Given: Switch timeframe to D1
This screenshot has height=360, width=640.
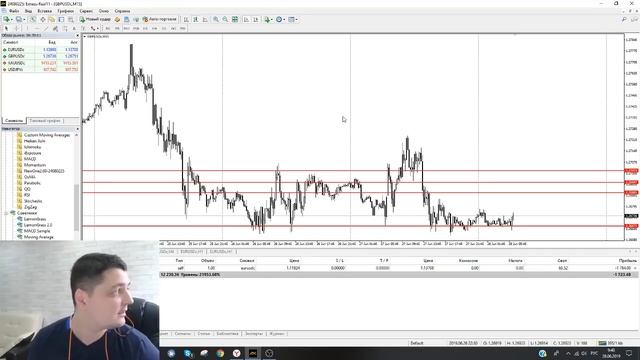Looking at the screenshot, I should (164, 29).
